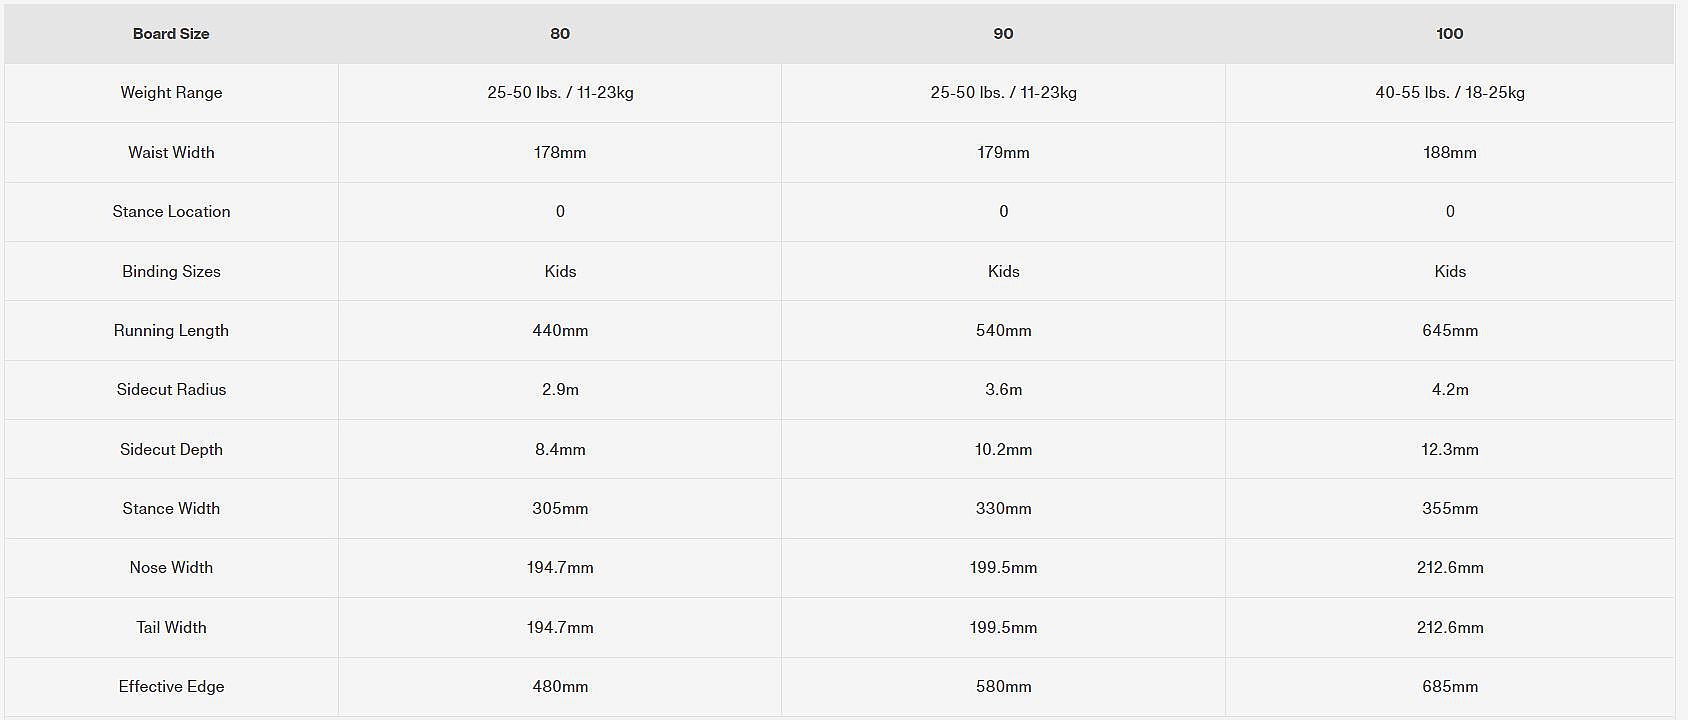Viewport: 1688px width, 720px height.
Task: Select the 3.6m sidecut radius value
Action: pyautogui.click(x=1003, y=390)
